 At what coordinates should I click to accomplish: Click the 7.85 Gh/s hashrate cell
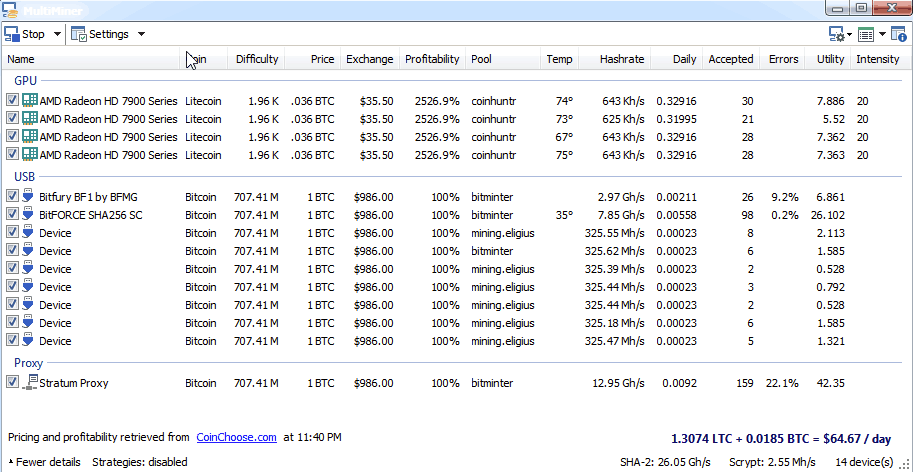click(621, 215)
